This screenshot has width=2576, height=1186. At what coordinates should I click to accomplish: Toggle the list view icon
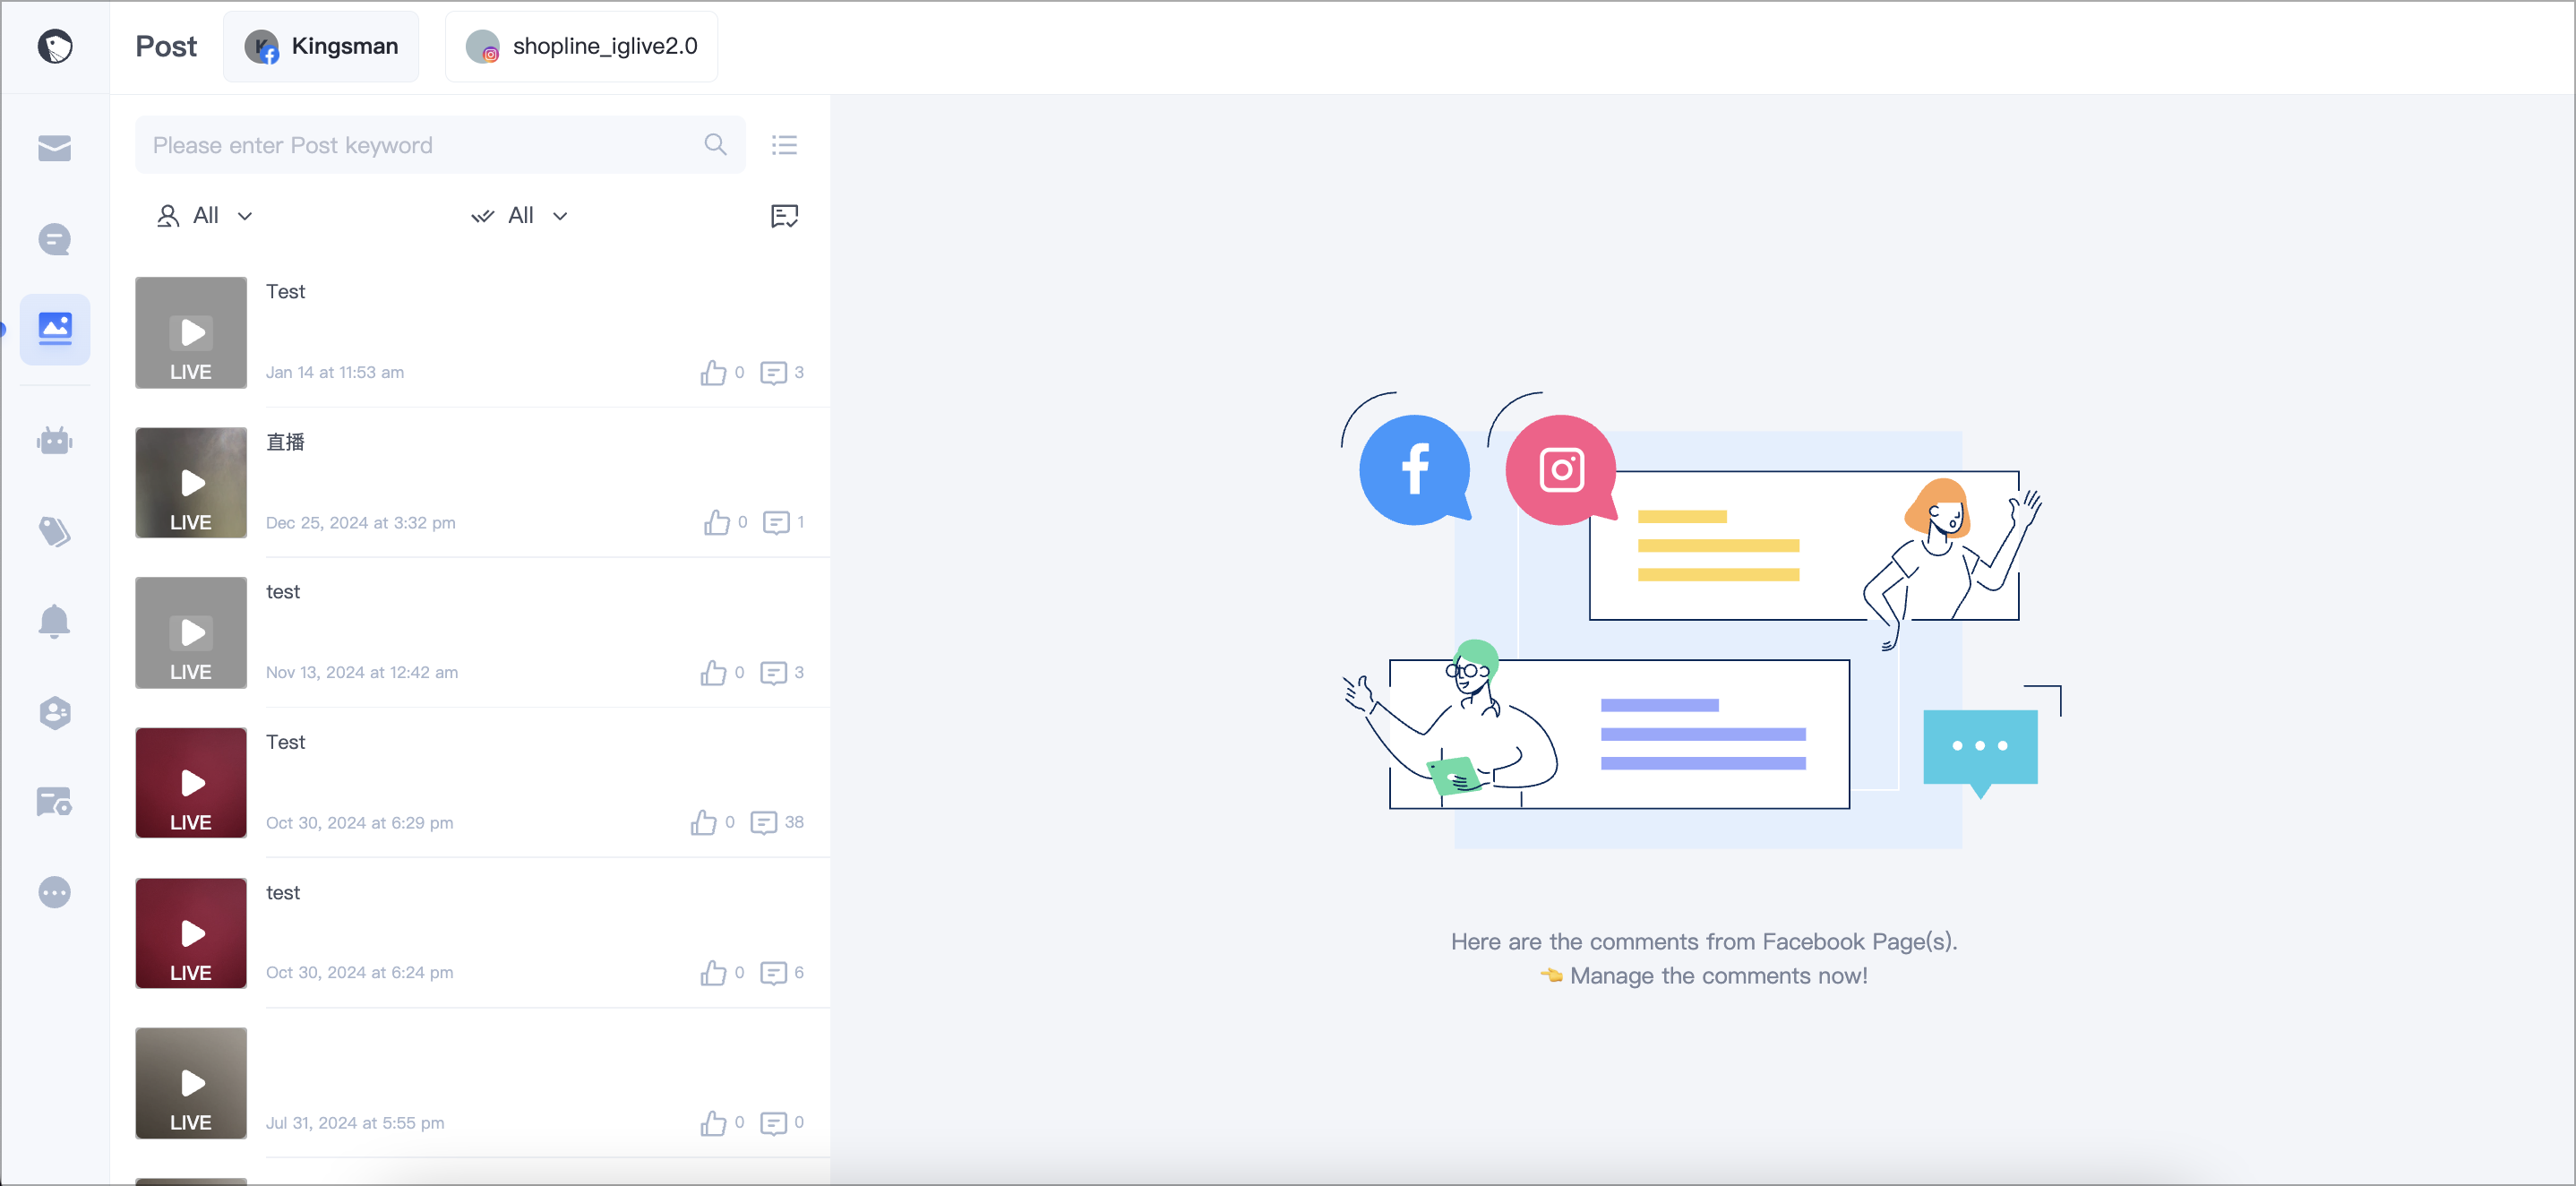point(784,145)
